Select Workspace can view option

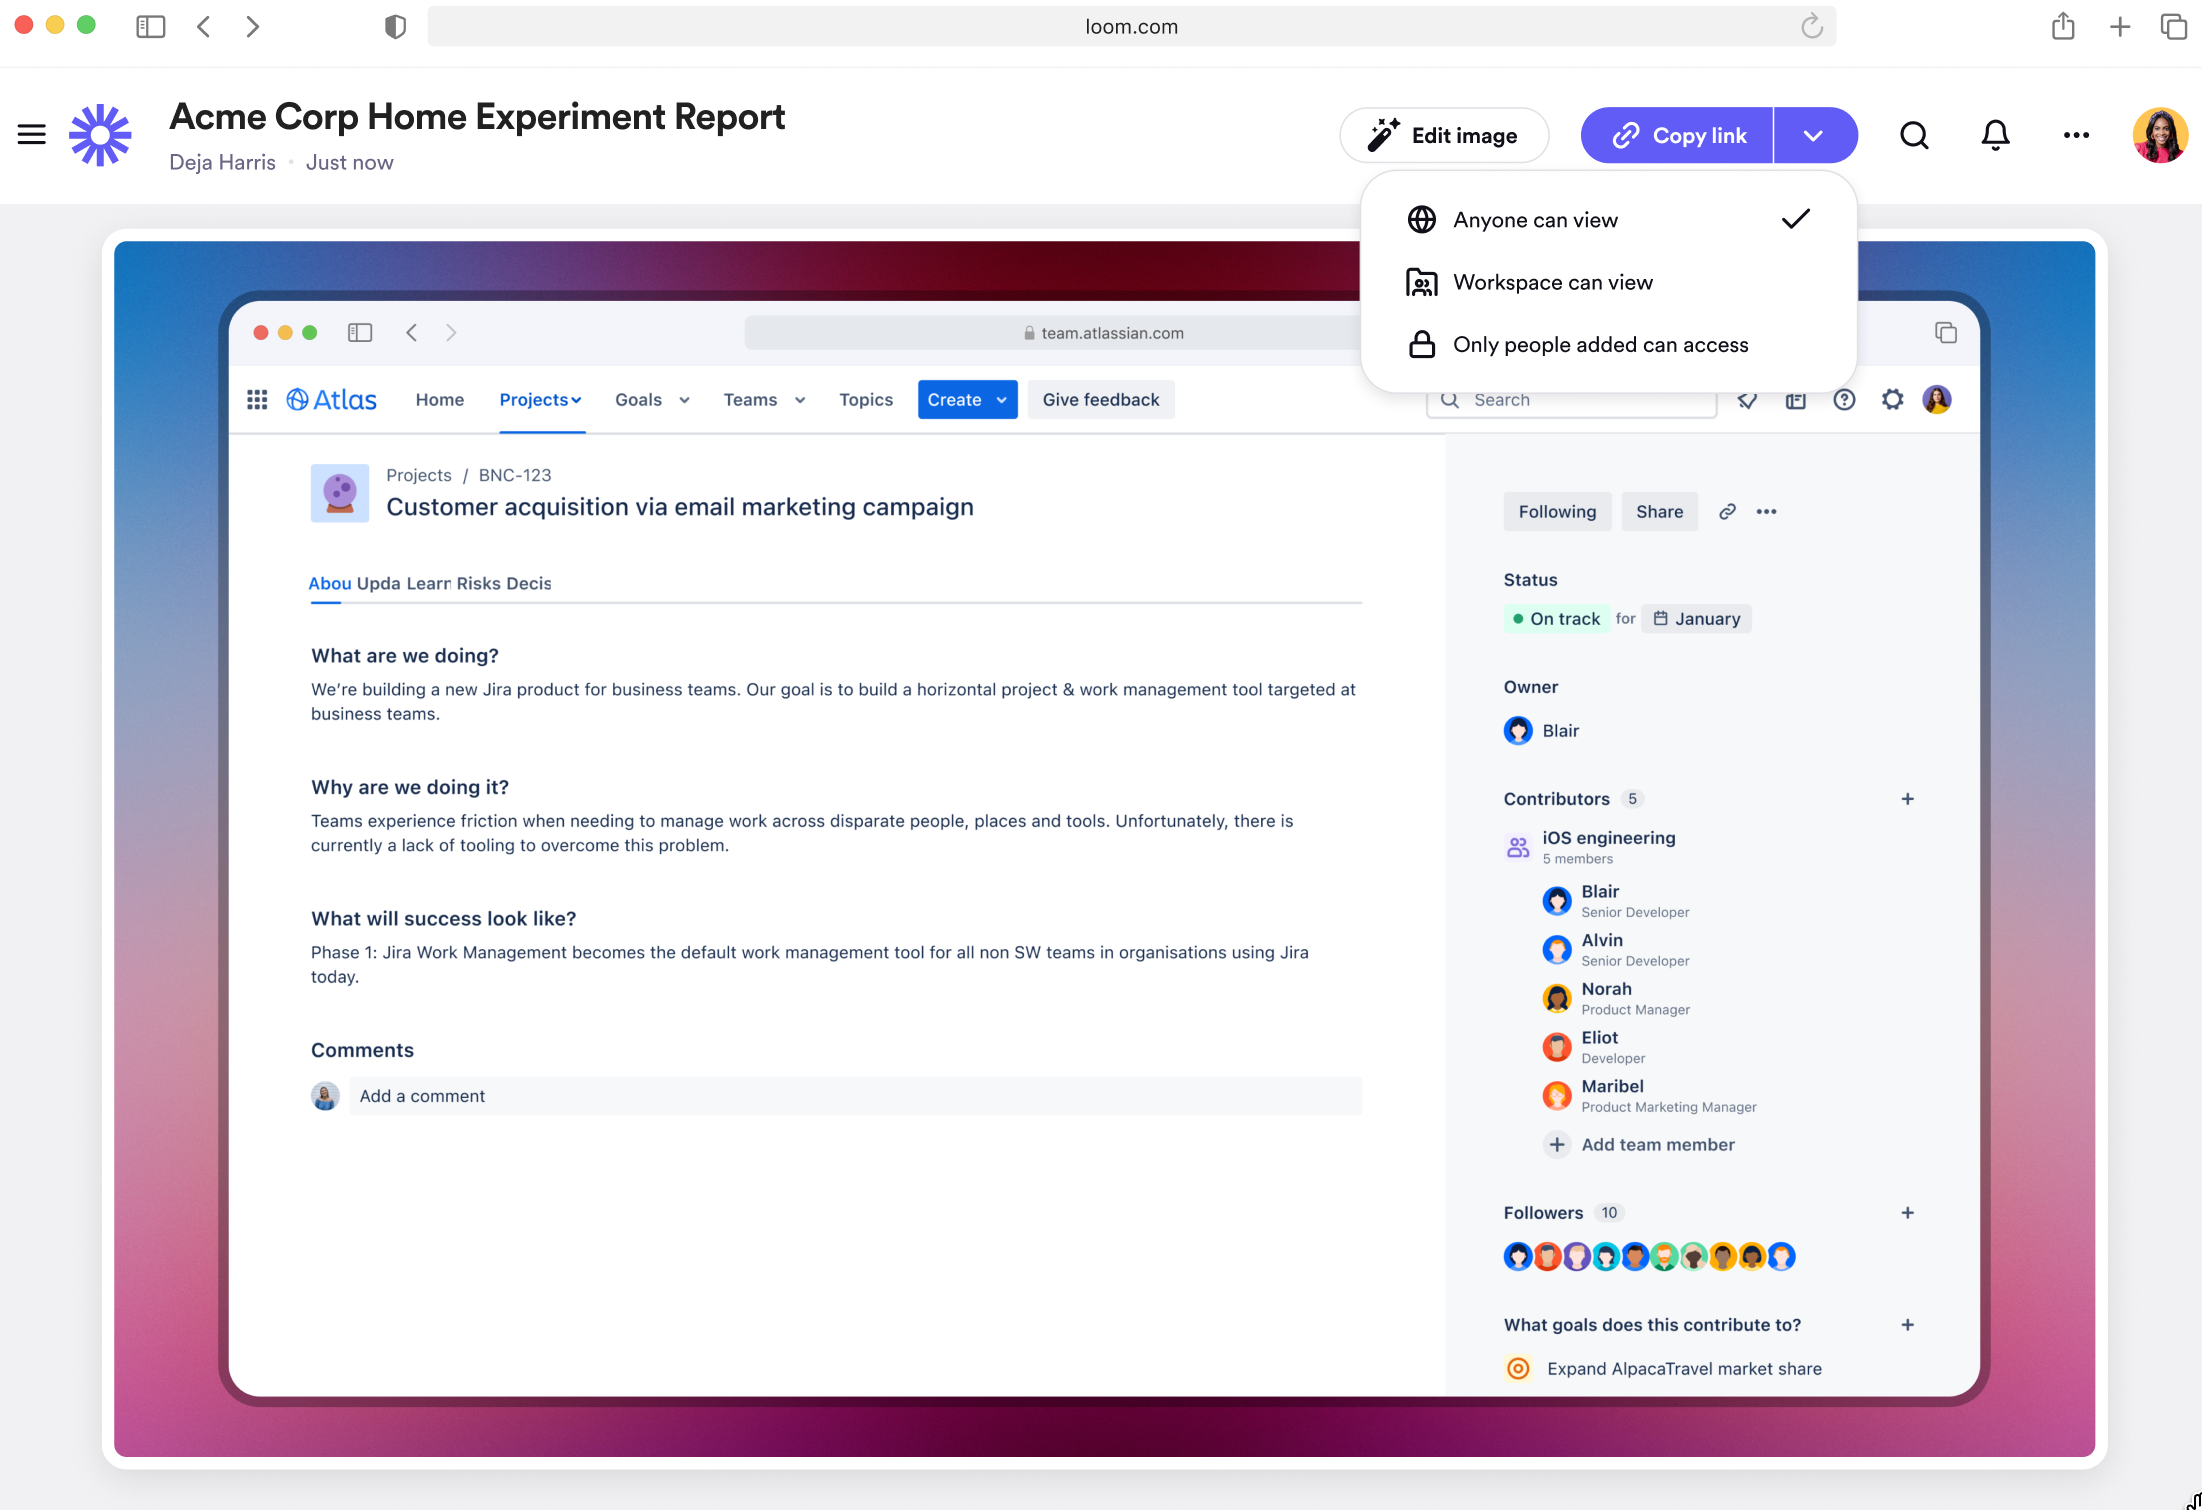click(x=1552, y=283)
